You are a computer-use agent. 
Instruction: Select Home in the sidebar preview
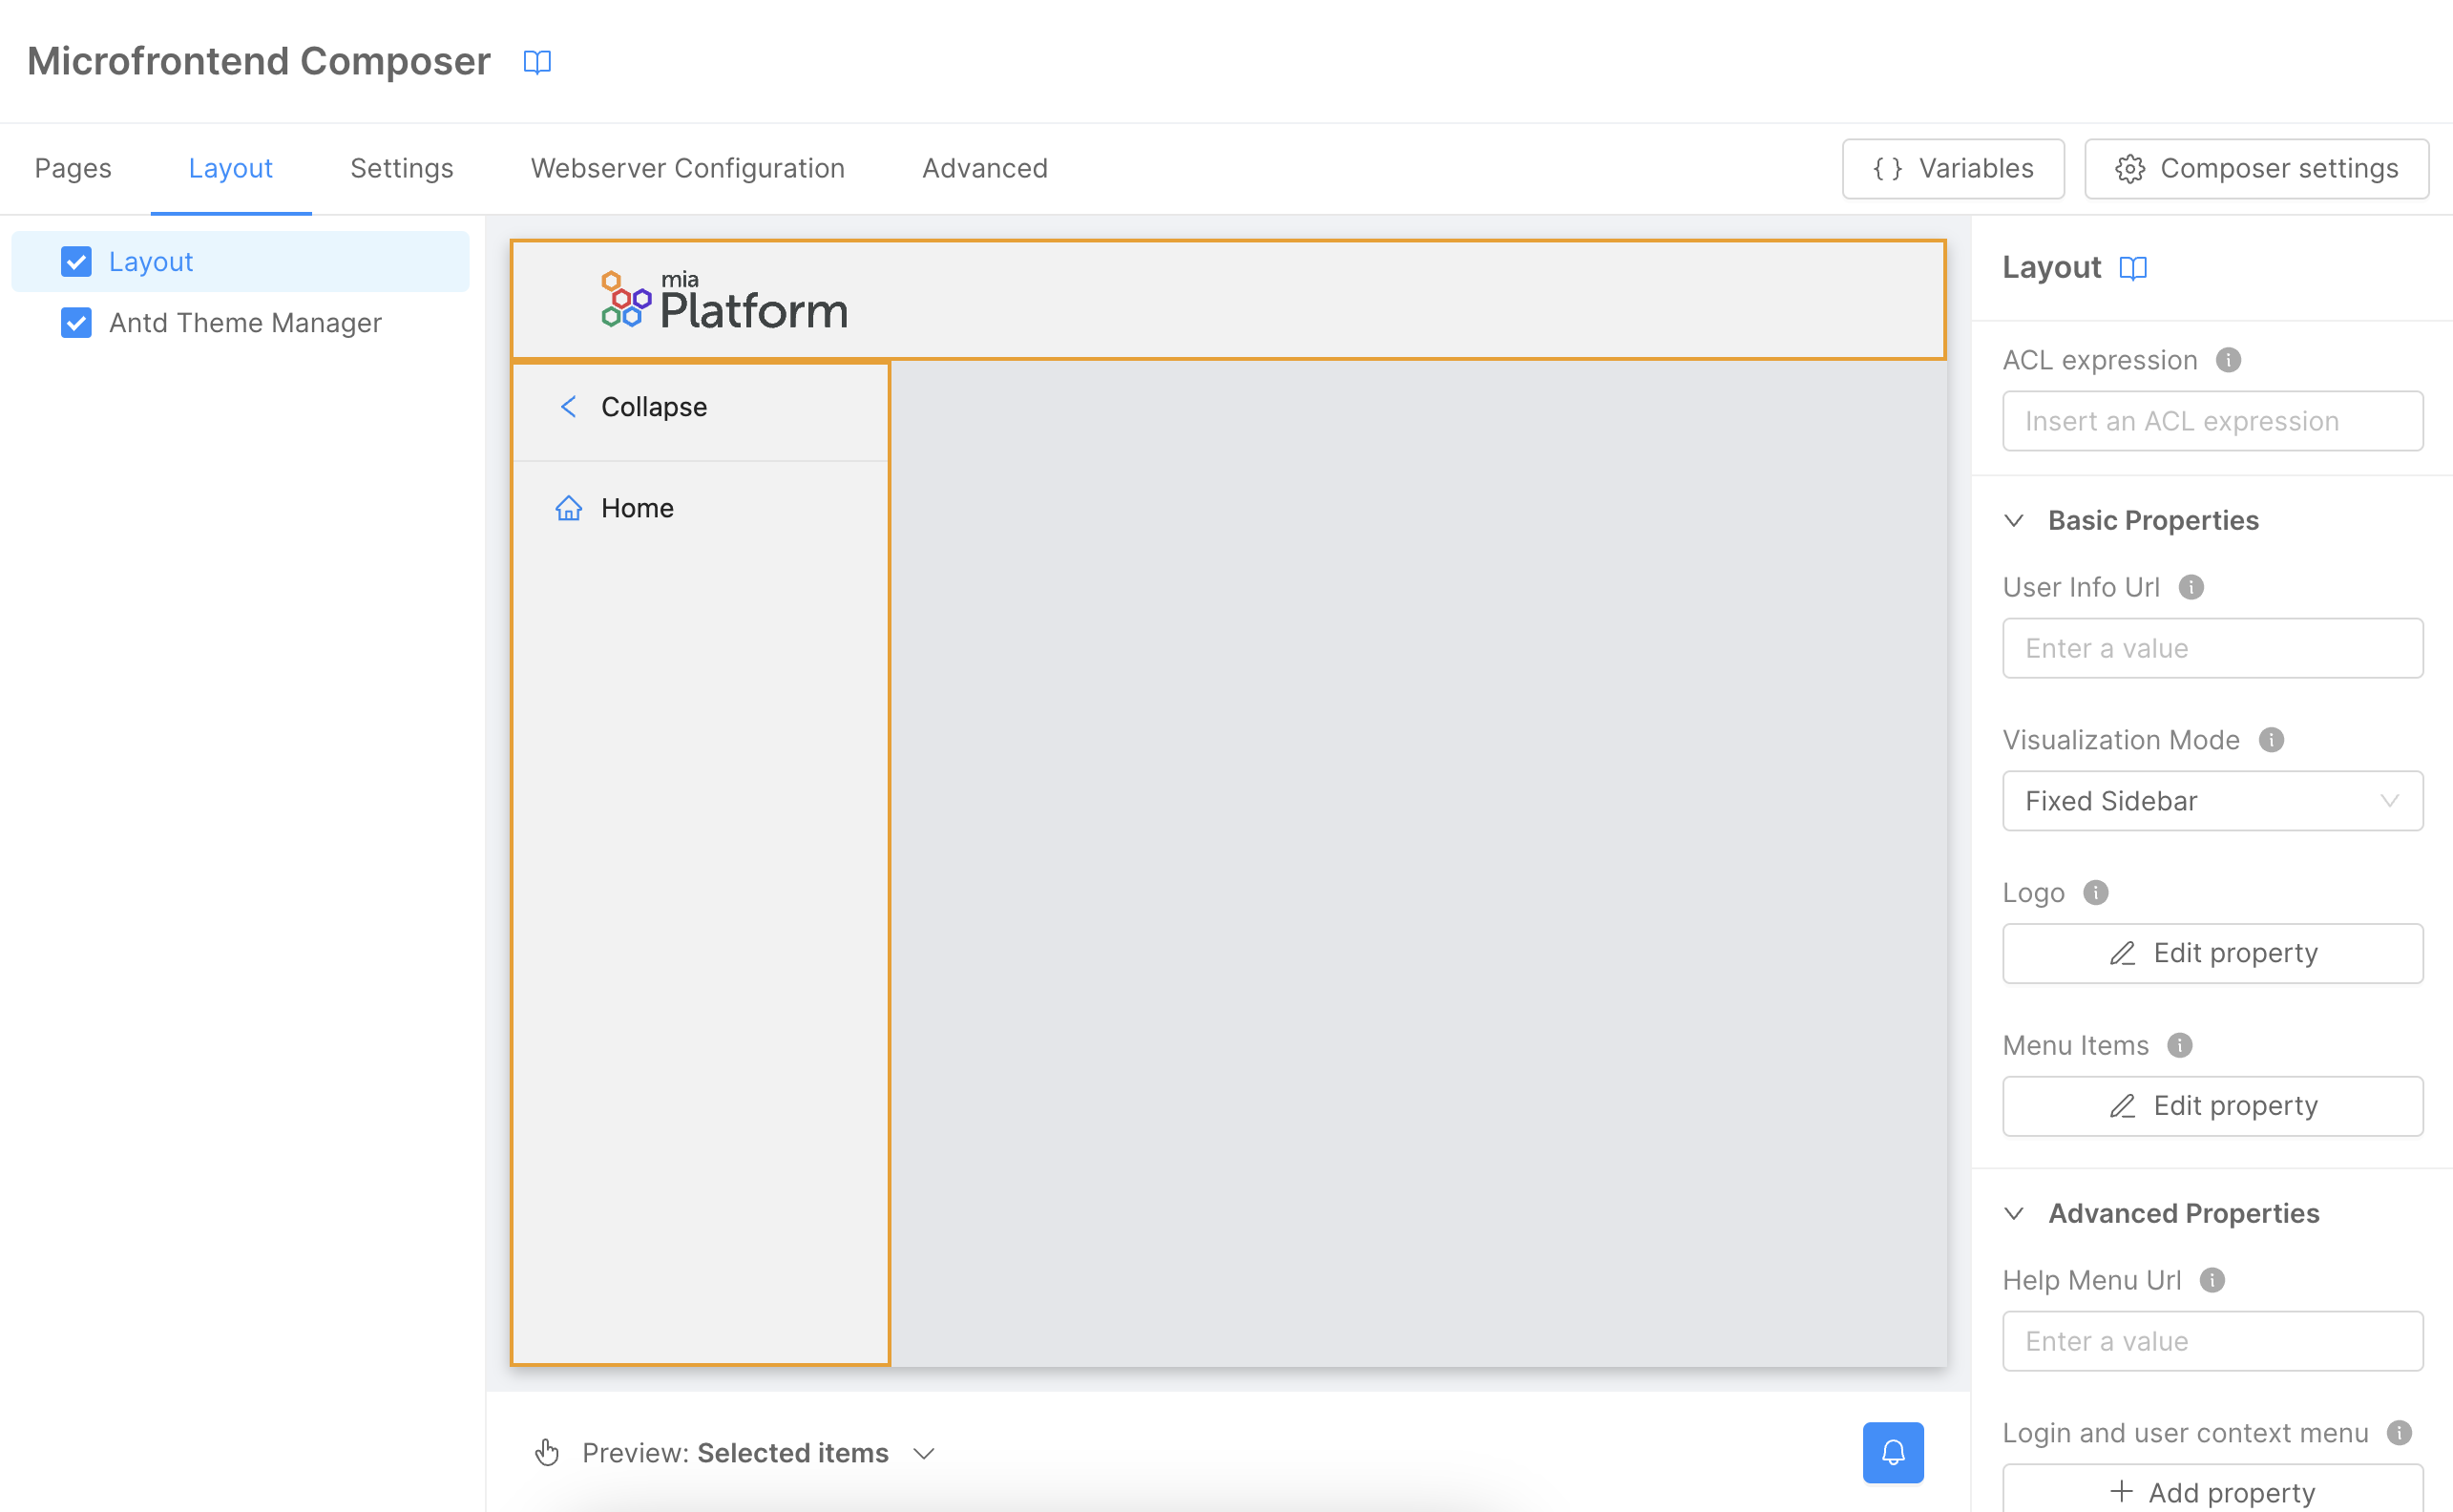tap(637, 508)
